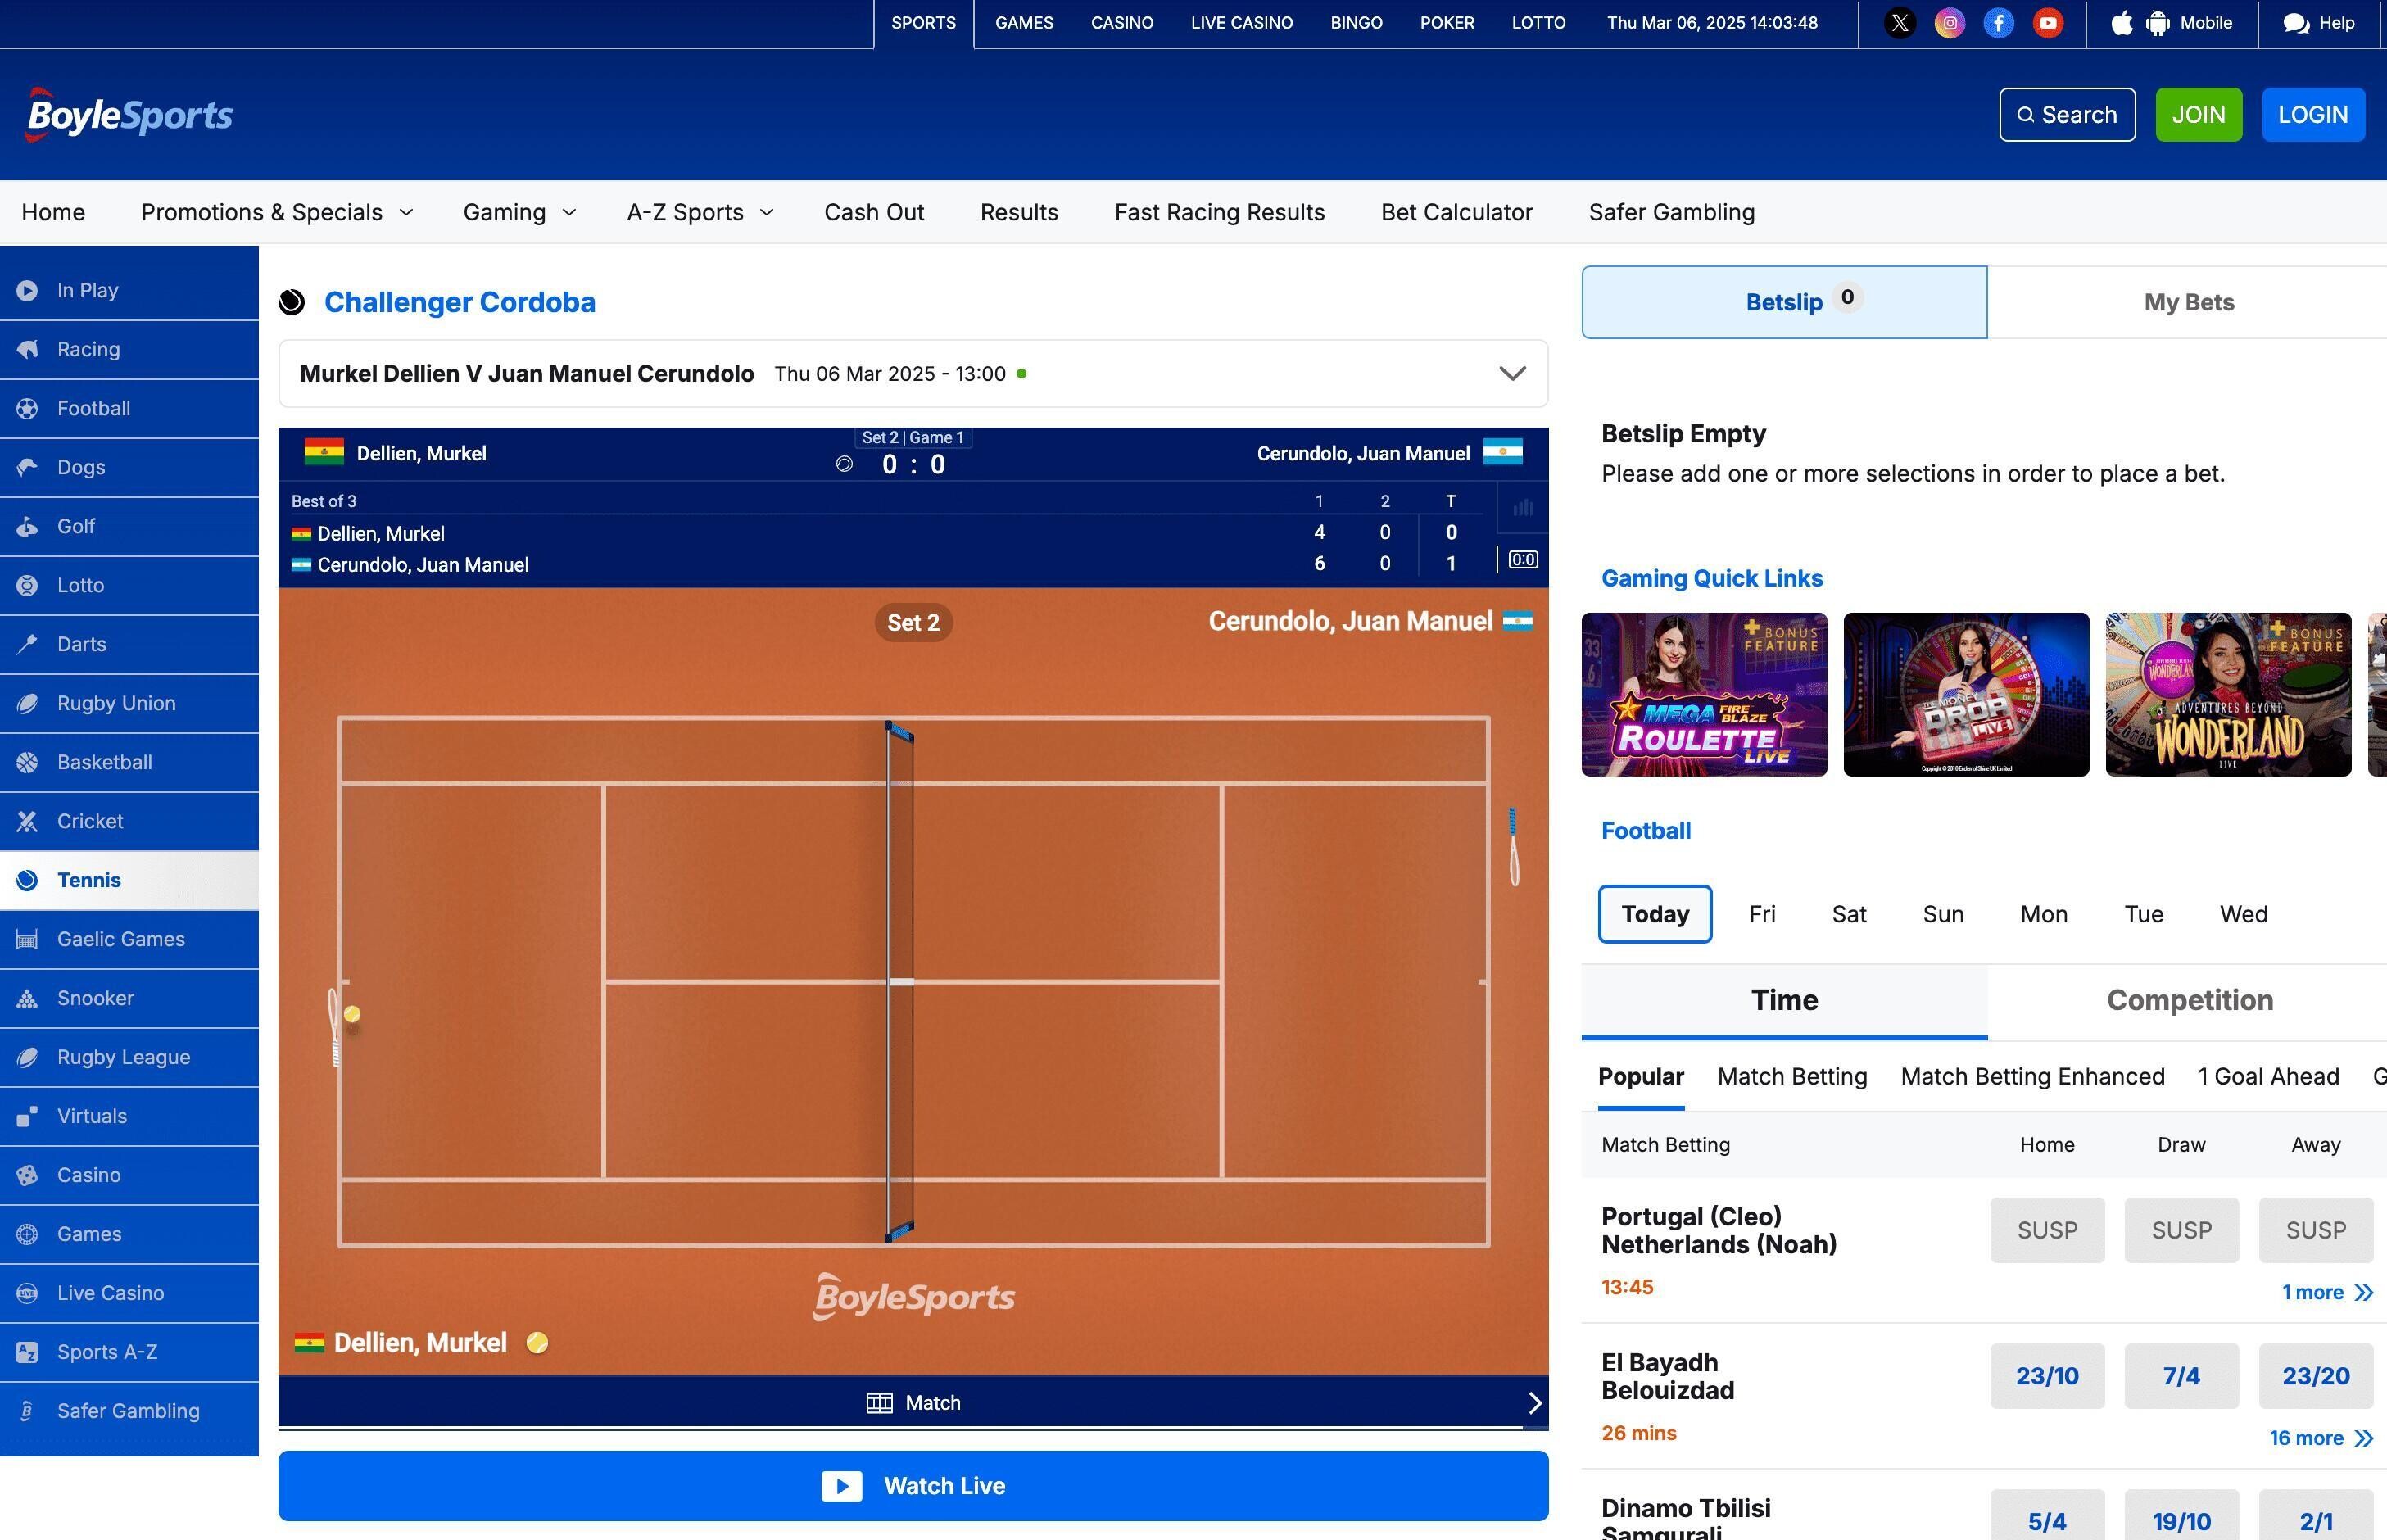Click the Basketball icon in sidebar
Screen dimensions: 2387x1540
click(x=27, y=762)
